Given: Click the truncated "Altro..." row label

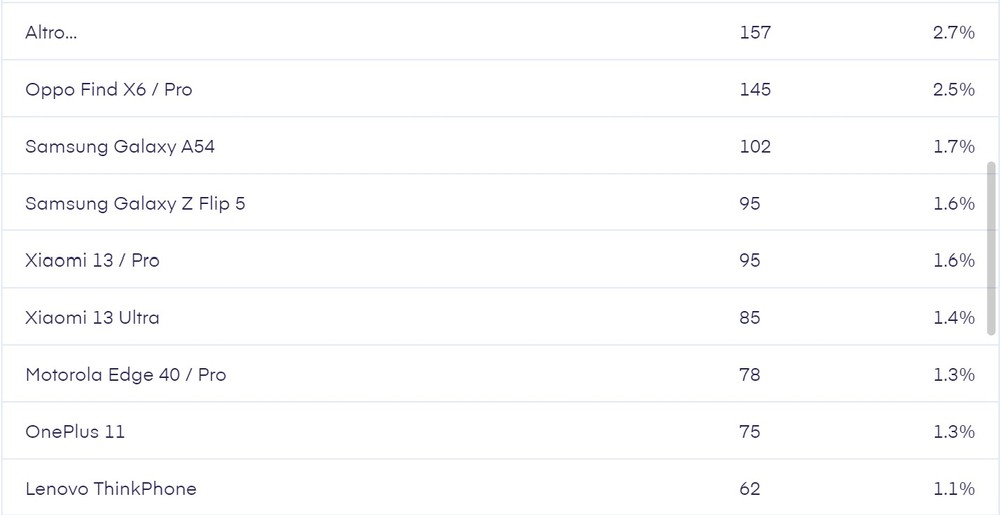Looking at the screenshot, I should click(x=51, y=33).
